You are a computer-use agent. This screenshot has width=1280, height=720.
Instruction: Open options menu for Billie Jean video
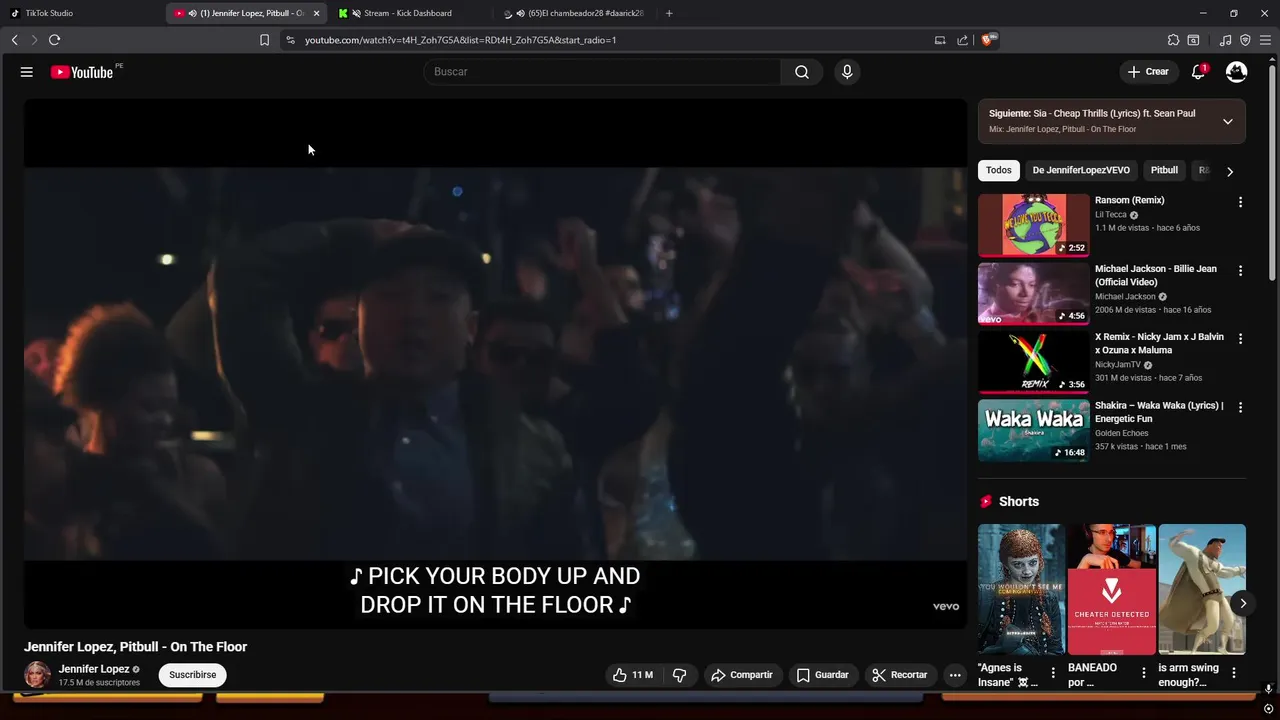(1240, 271)
